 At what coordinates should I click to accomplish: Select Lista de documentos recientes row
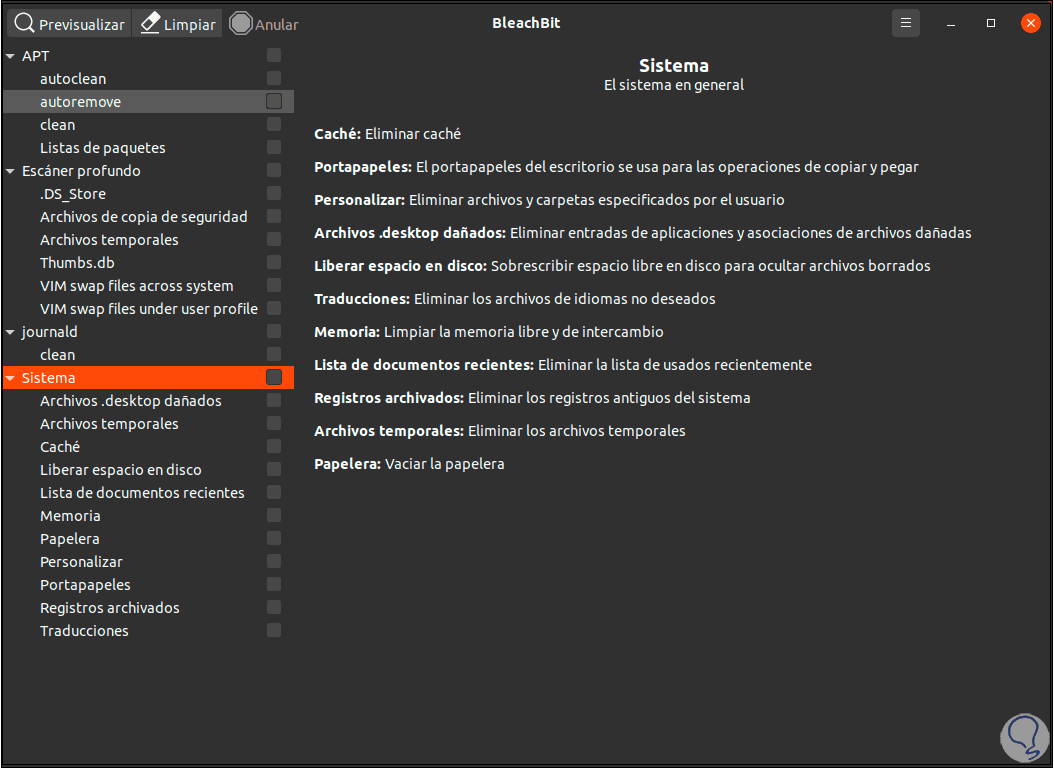coord(149,493)
